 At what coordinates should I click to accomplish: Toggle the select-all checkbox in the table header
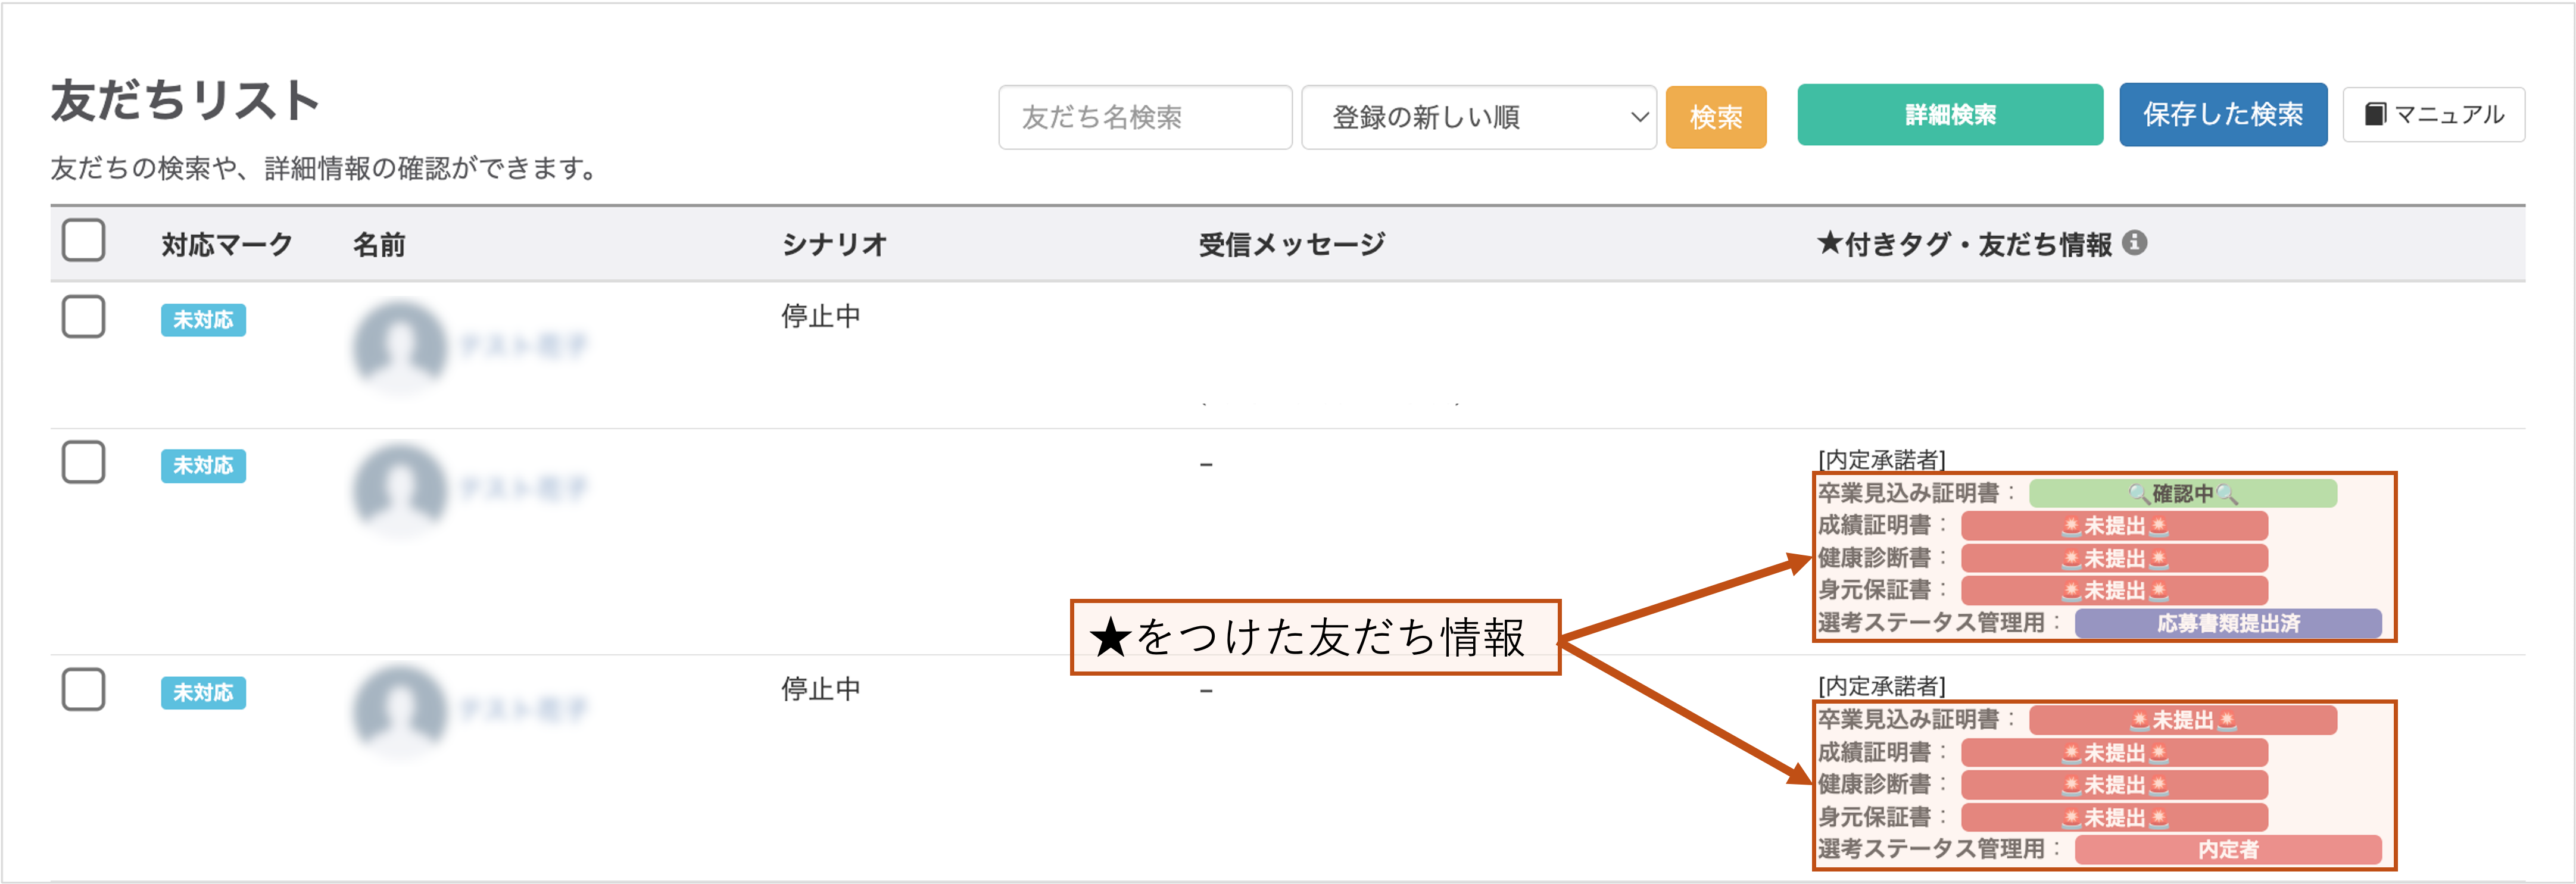[83, 240]
